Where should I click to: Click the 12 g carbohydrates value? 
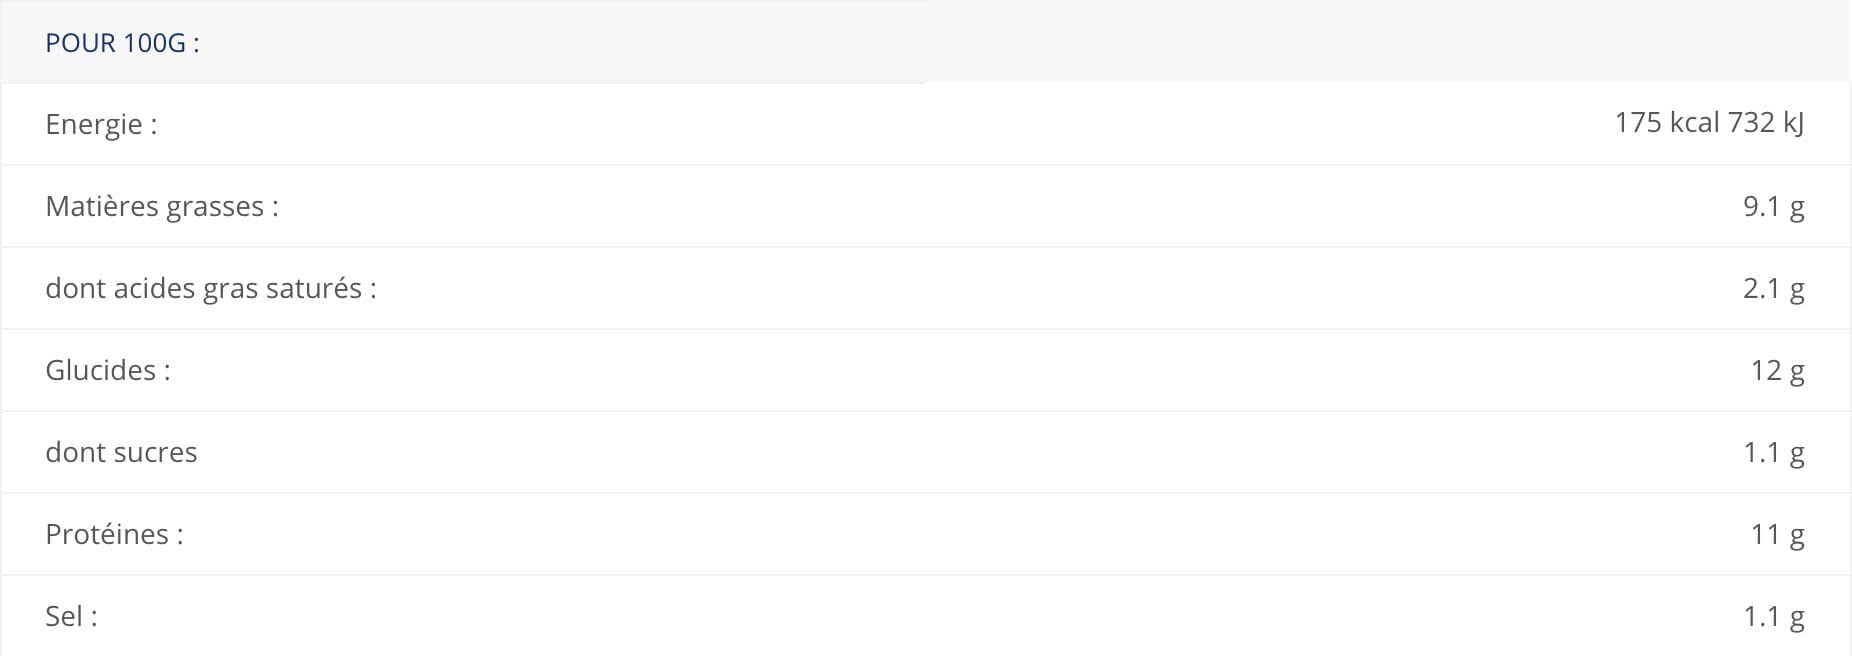(x=1777, y=371)
